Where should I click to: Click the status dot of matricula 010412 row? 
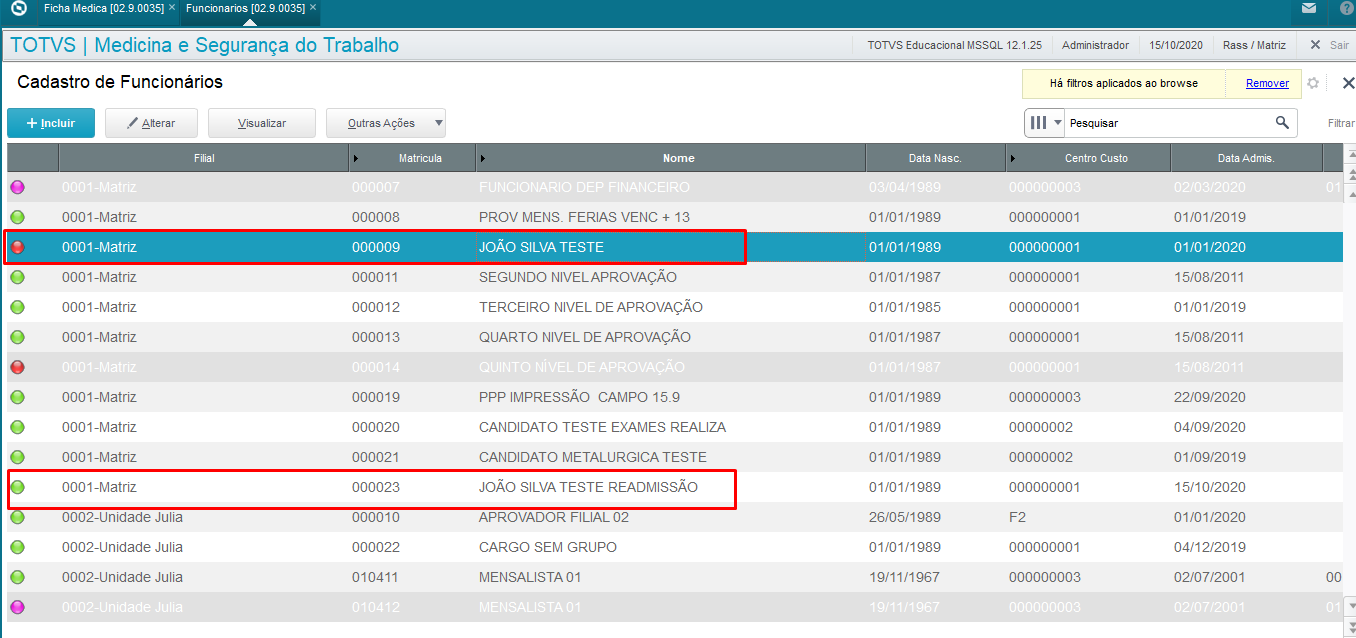pos(17,607)
